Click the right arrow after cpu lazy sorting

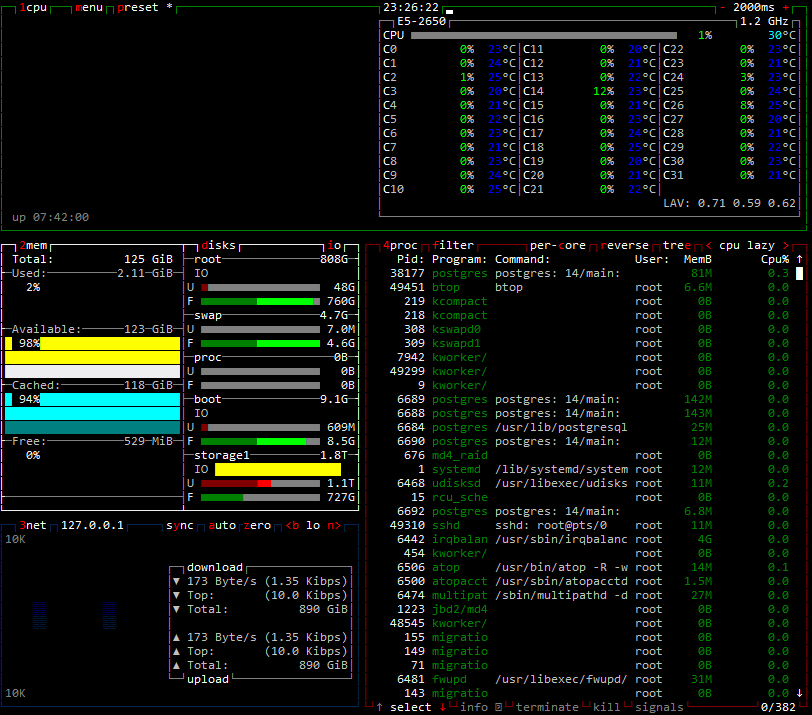point(786,245)
